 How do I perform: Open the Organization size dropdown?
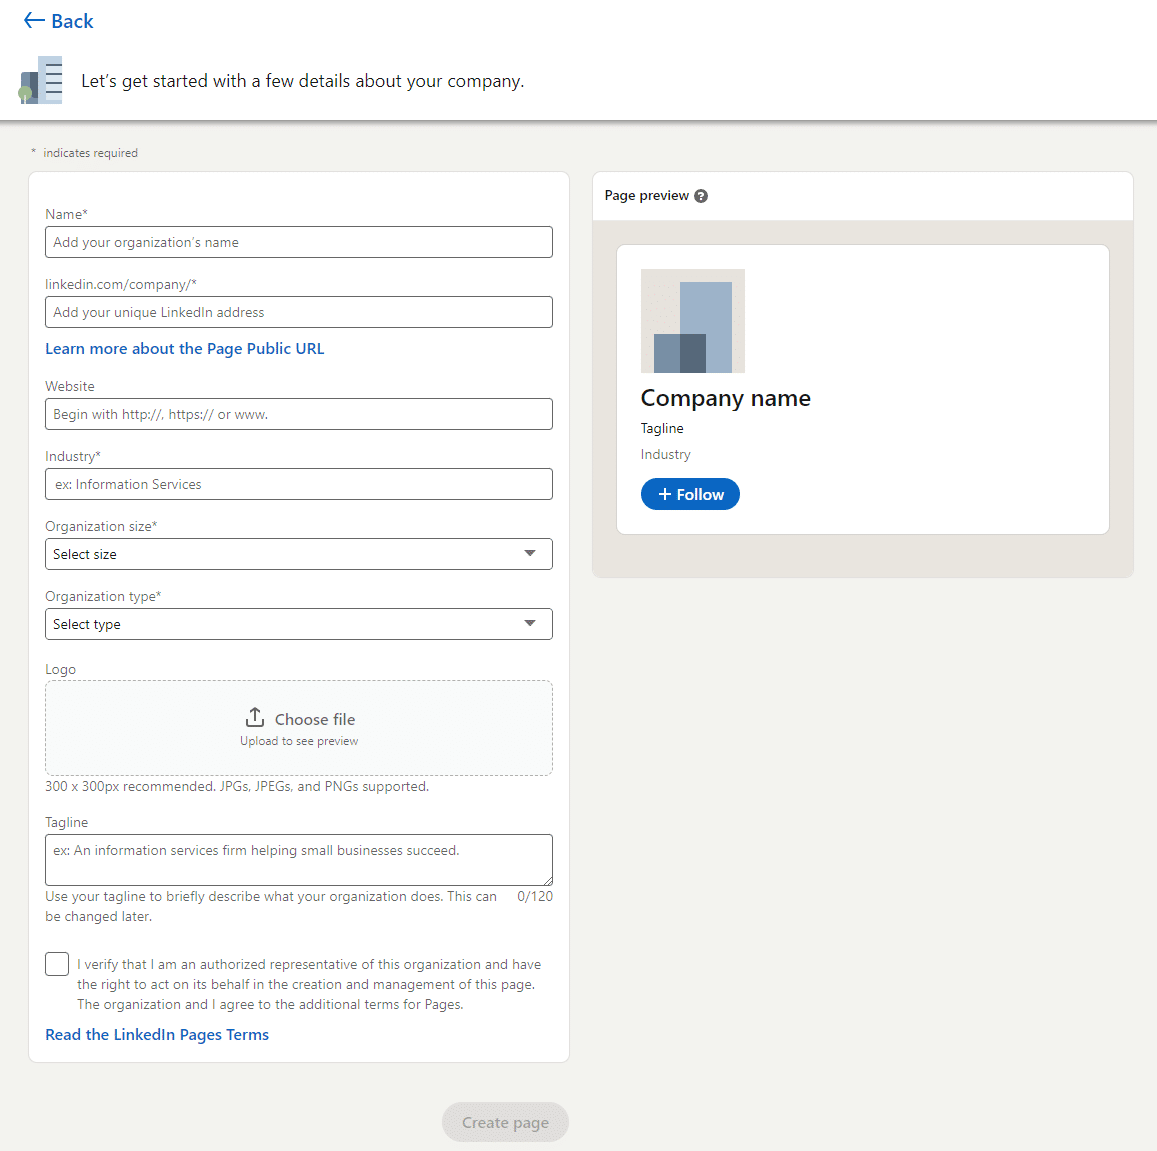(x=298, y=554)
